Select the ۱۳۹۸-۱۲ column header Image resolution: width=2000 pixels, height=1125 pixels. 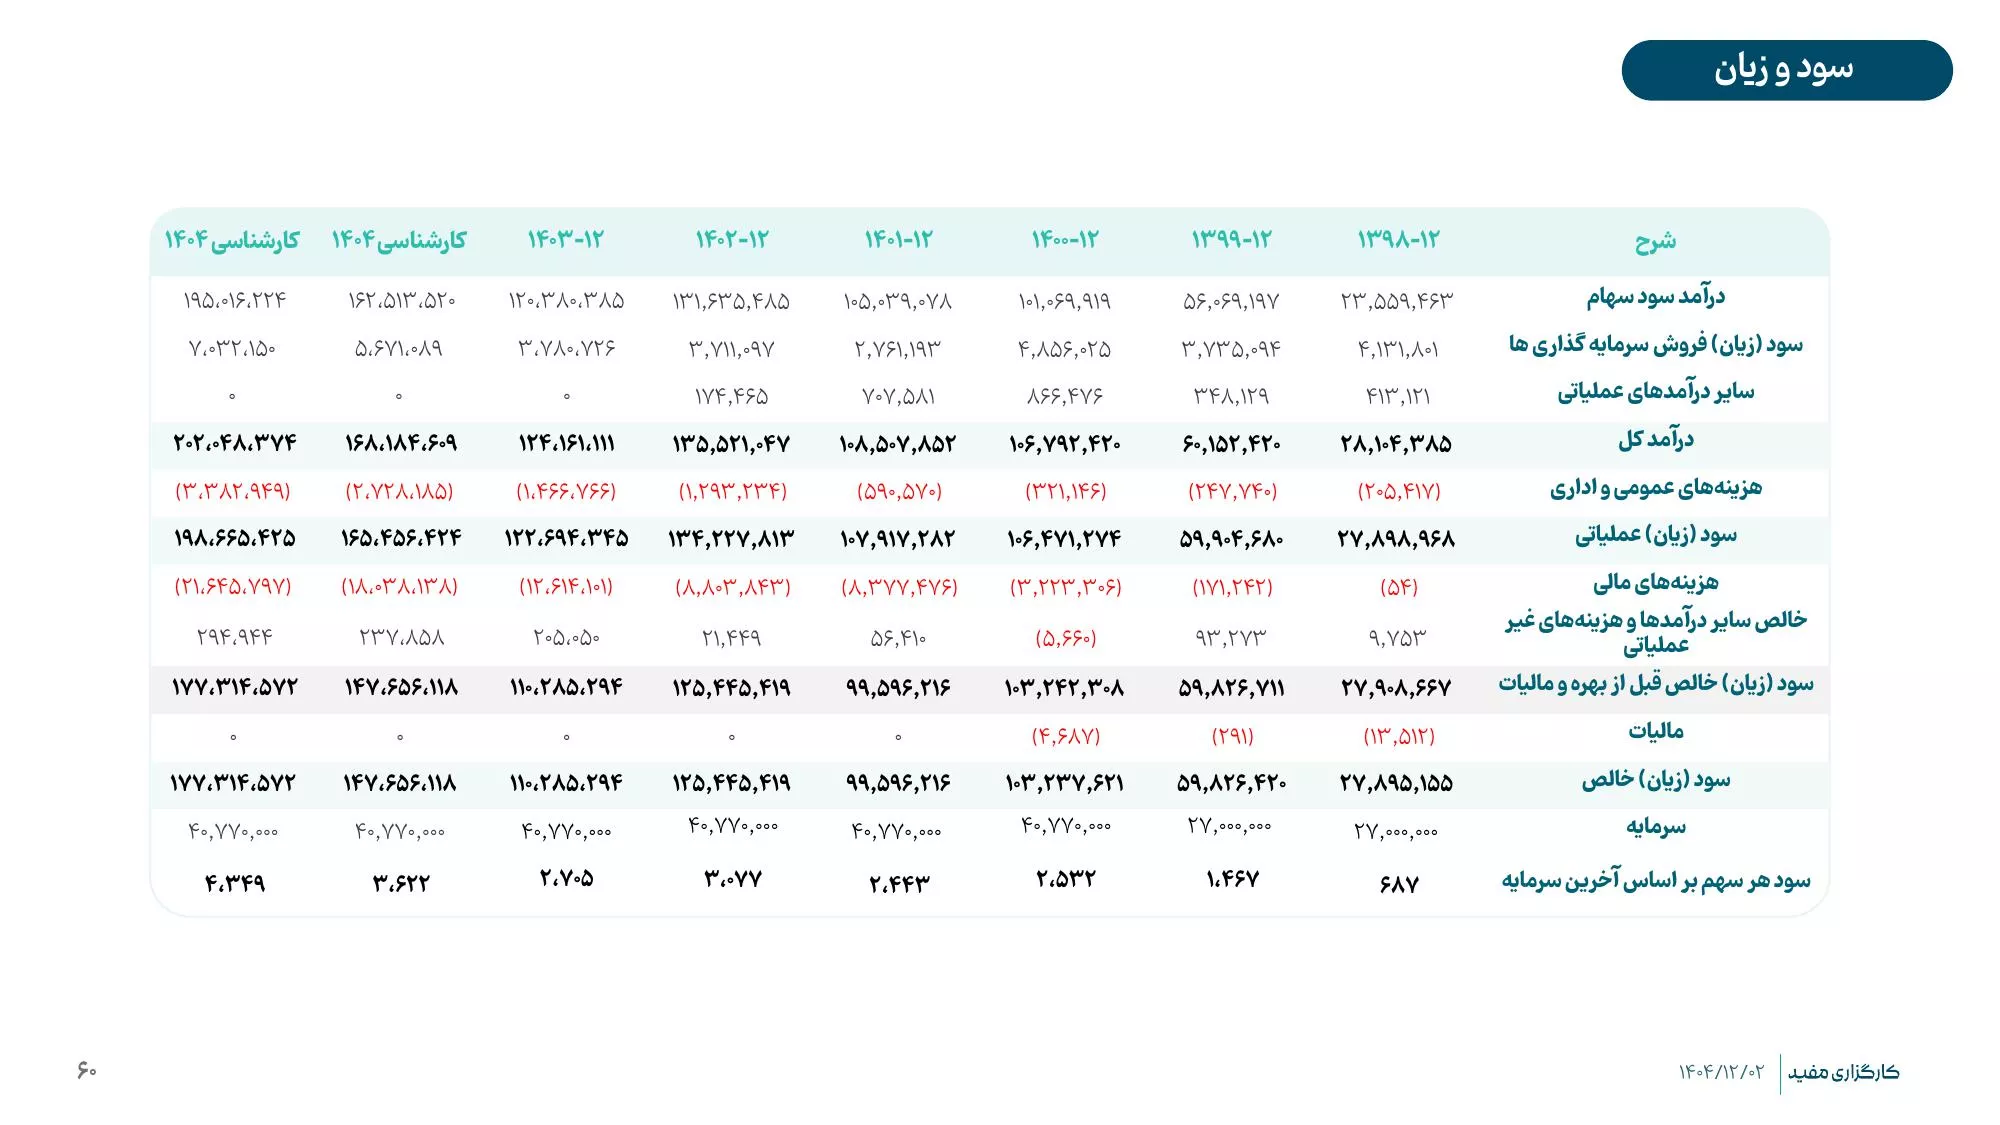coord(1398,239)
